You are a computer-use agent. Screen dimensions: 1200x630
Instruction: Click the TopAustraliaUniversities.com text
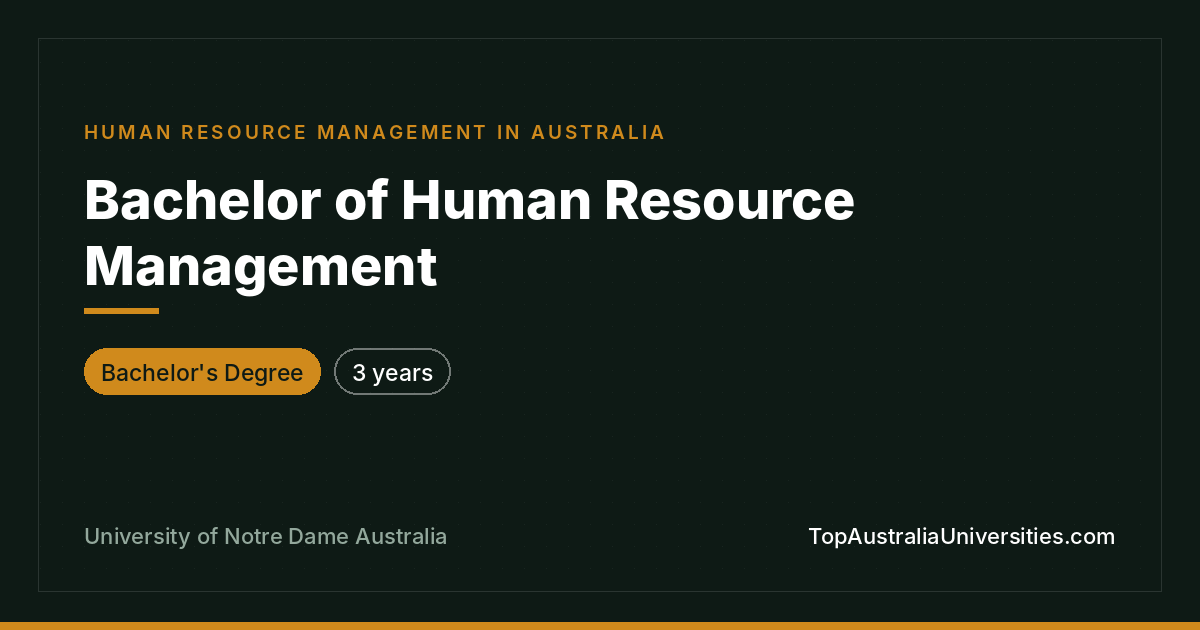pyautogui.click(x=961, y=536)
